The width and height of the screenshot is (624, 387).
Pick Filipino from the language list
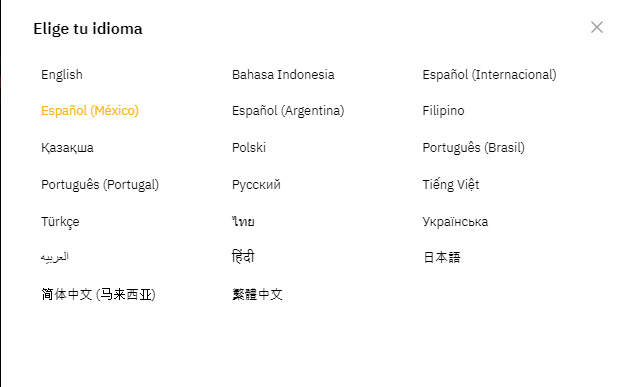tap(443, 110)
